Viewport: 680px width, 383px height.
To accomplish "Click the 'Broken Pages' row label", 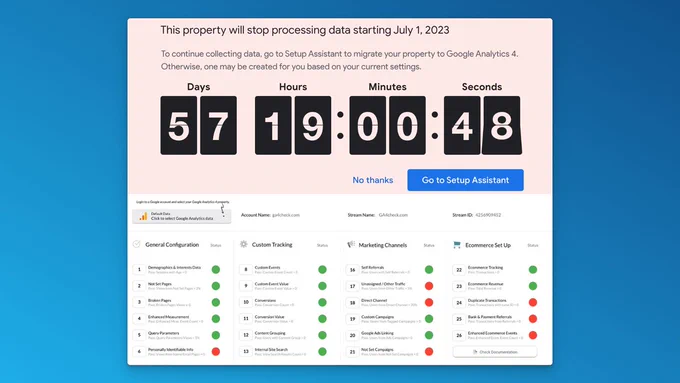I will click(159, 300).
